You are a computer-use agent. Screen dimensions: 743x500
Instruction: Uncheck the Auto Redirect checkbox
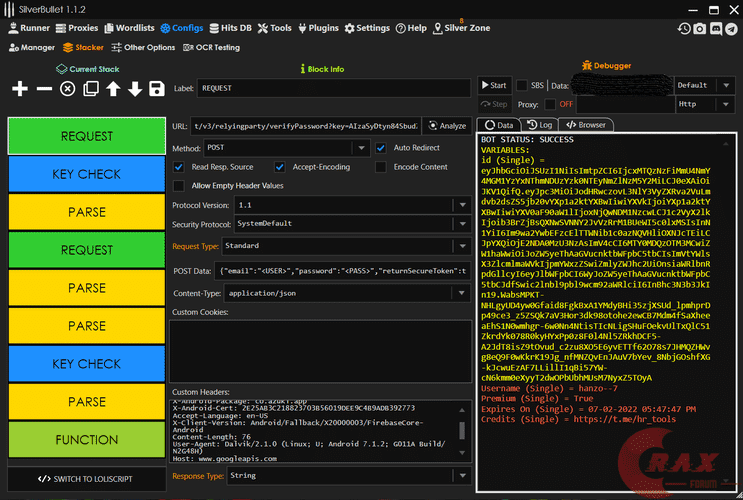click(382, 147)
